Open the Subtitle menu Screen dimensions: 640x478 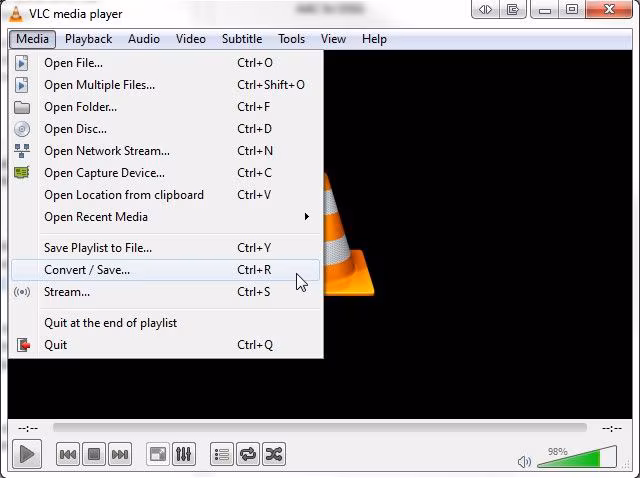tap(242, 39)
